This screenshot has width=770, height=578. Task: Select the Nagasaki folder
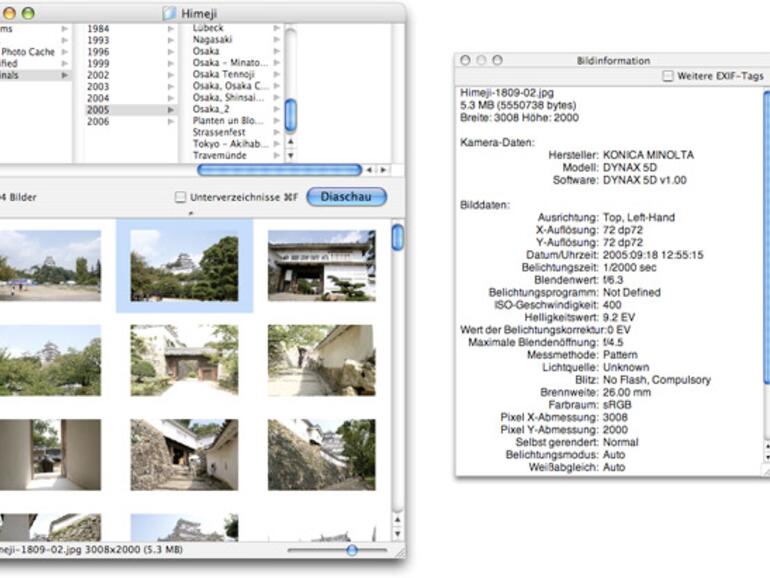(213, 40)
